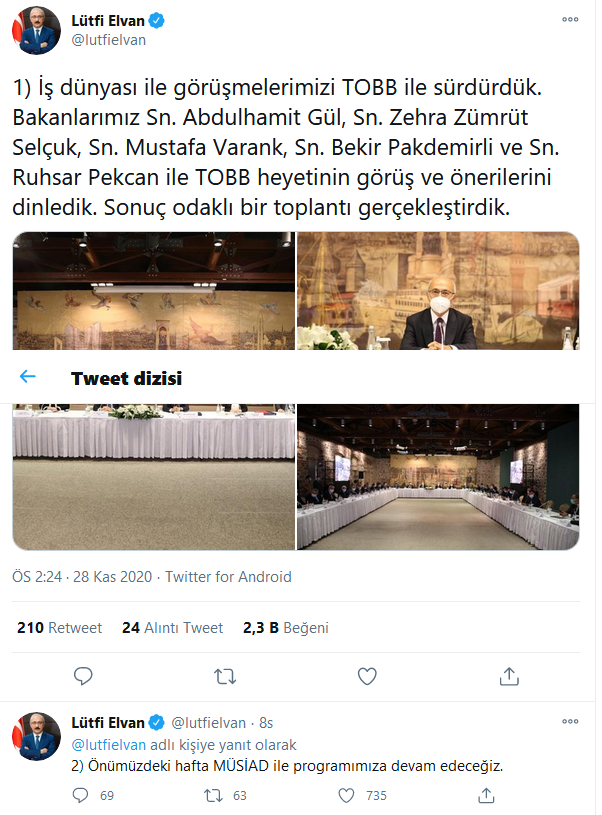Share the MÜSİAD reply tweet
This screenshot has height=815, width=602.
pos(487,796)
